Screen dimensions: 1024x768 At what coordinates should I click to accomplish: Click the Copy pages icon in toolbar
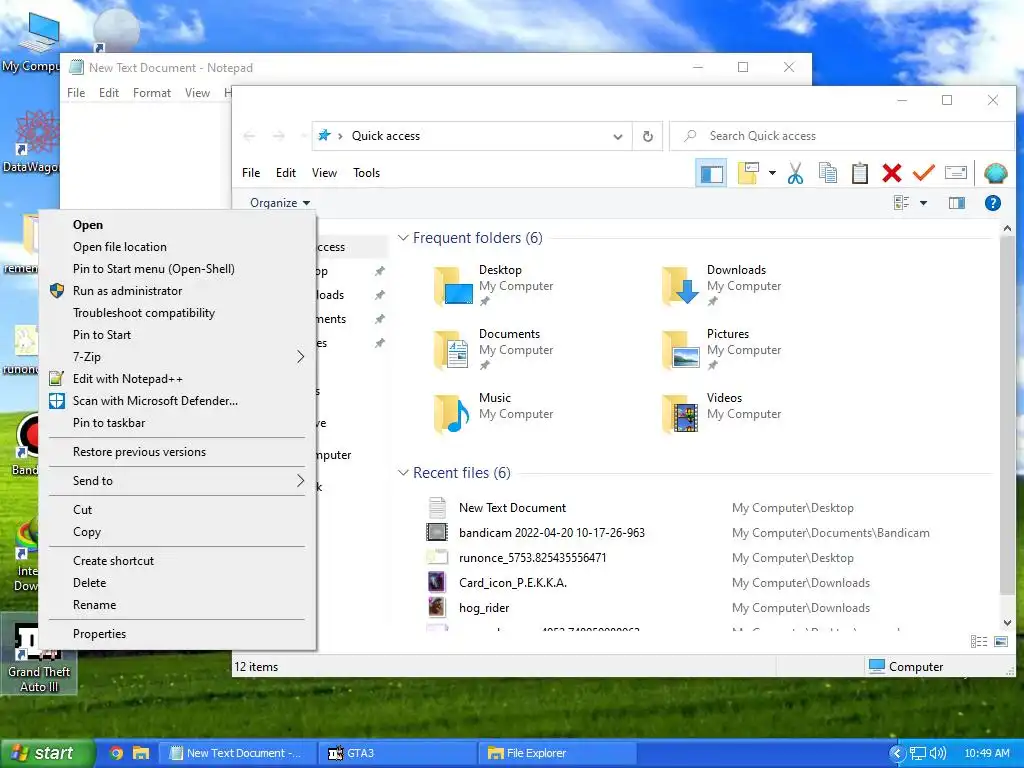tap(827, 173)
